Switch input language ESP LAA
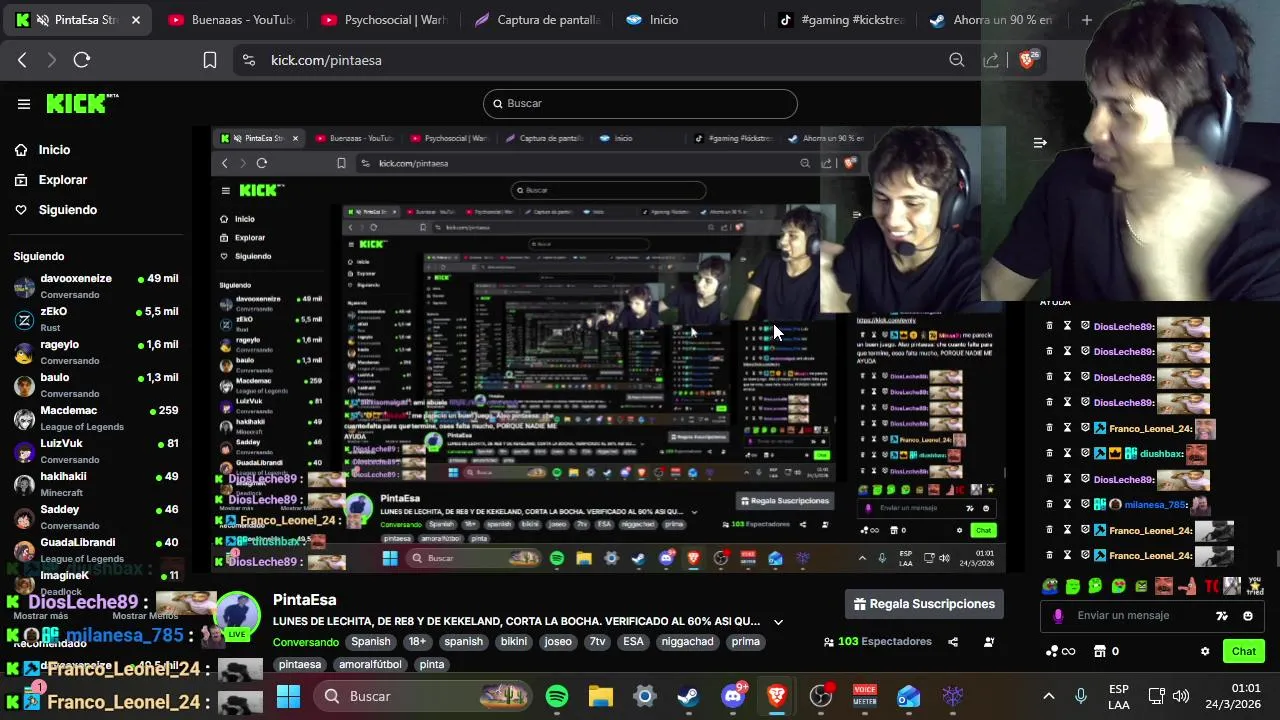Image resolution: width=1280 pixels, height=720 pixels. coord(1119,697)
